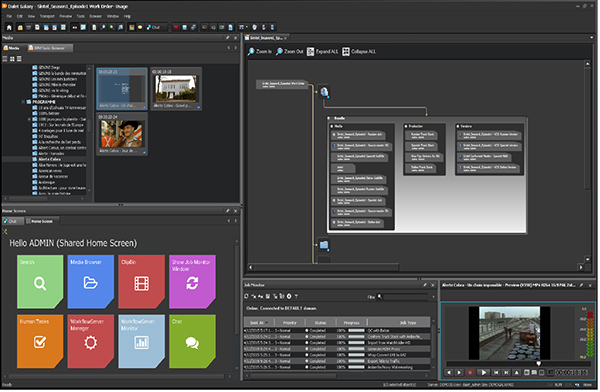Click the refresh icon in Job Monitor toolbar

coord(246,296)
